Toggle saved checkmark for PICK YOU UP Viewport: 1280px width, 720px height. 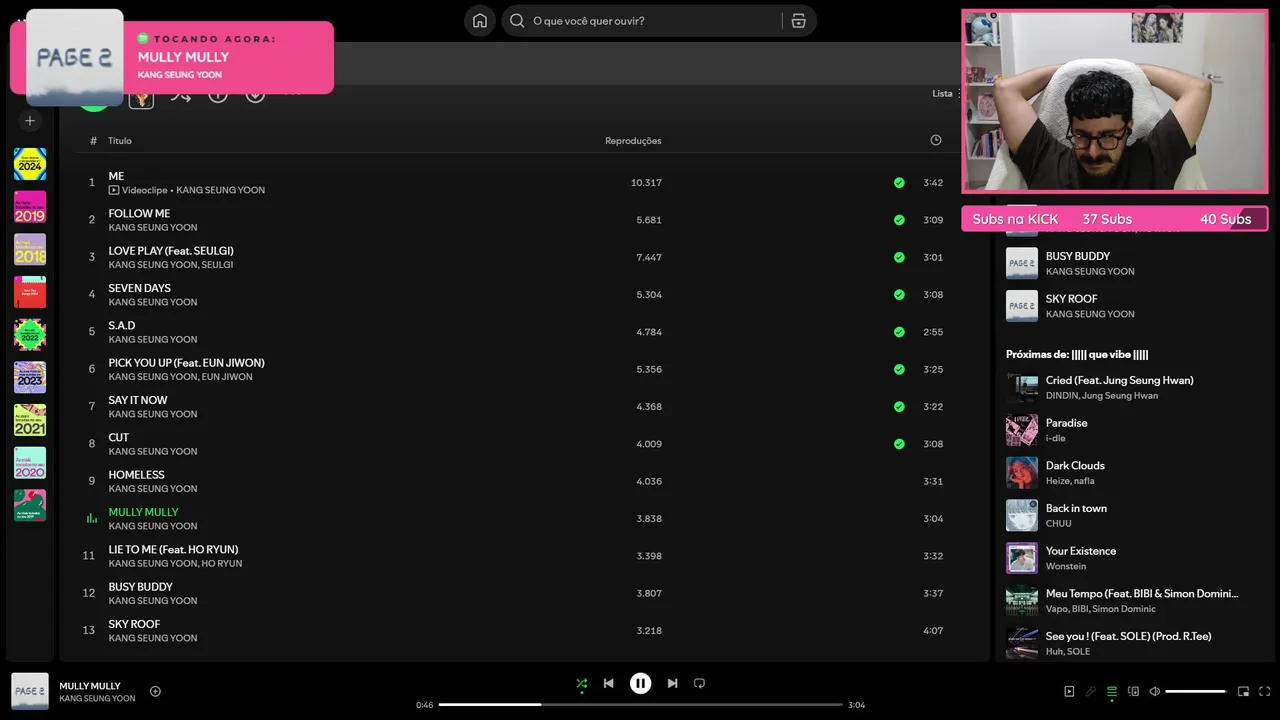(899, 369)
